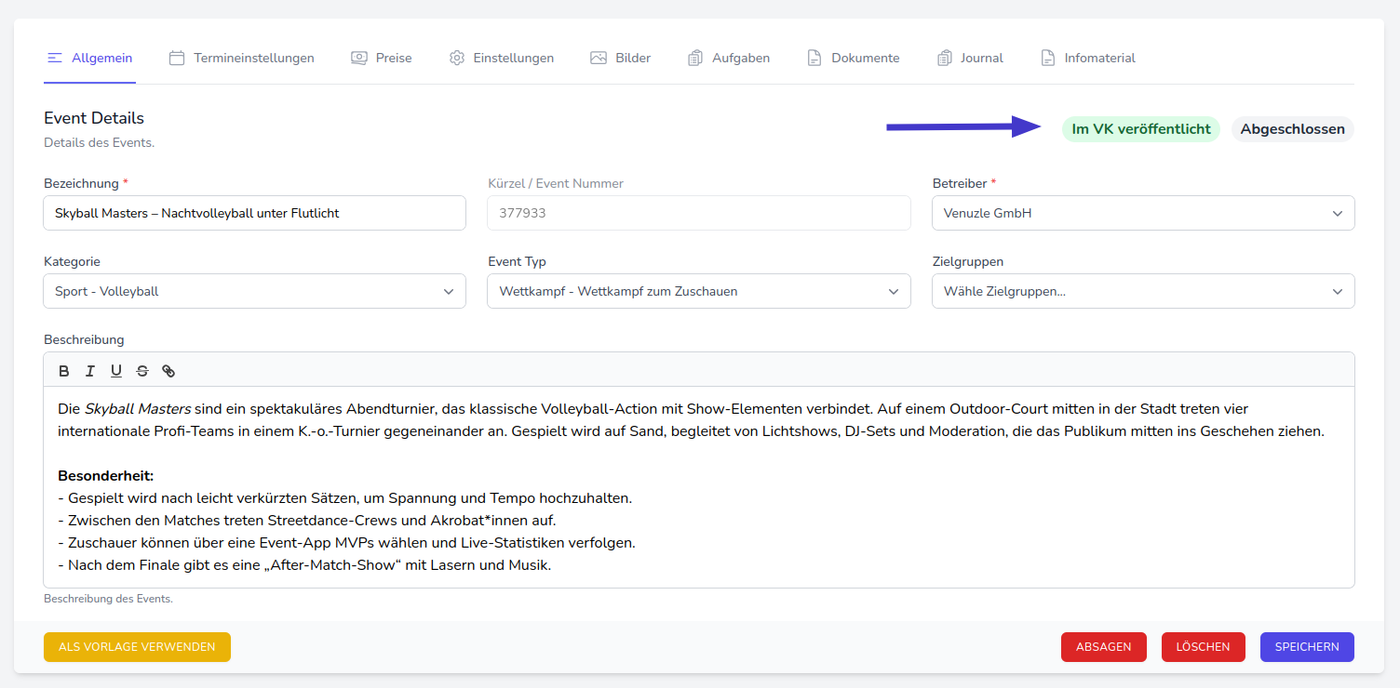Open the Aufgaben tab

pos(728,58)
